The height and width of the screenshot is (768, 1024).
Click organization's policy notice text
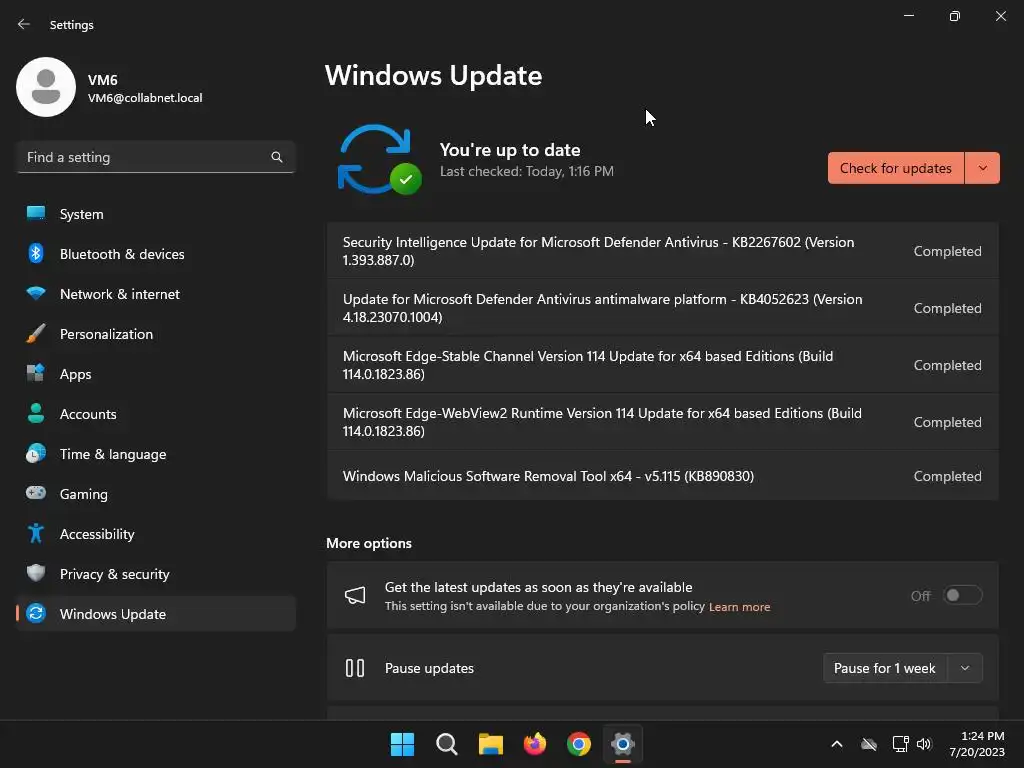[x=545, y=606]
